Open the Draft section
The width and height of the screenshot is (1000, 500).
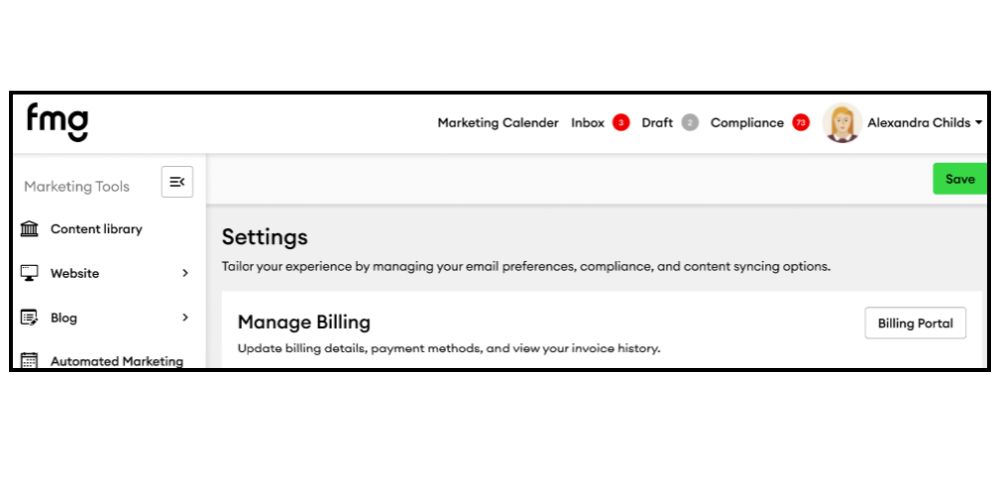click(x=657, y=123)
